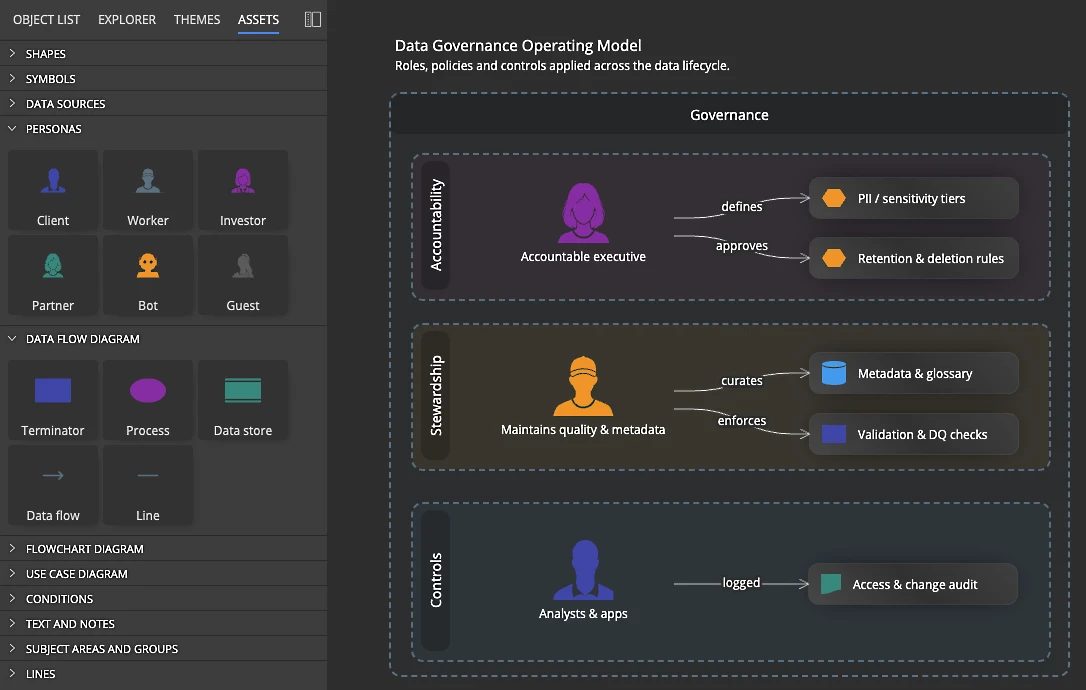Select the PII / sensitivity tiers node
Screen dimensions: 1086x690
click(914, 198)
